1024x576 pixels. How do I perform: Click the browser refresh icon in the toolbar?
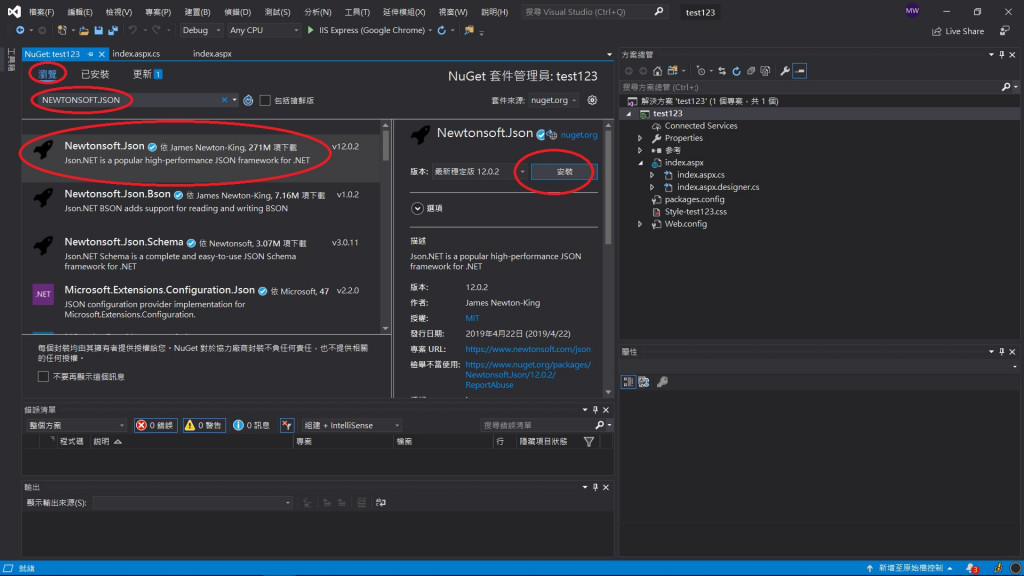(441, 30)
